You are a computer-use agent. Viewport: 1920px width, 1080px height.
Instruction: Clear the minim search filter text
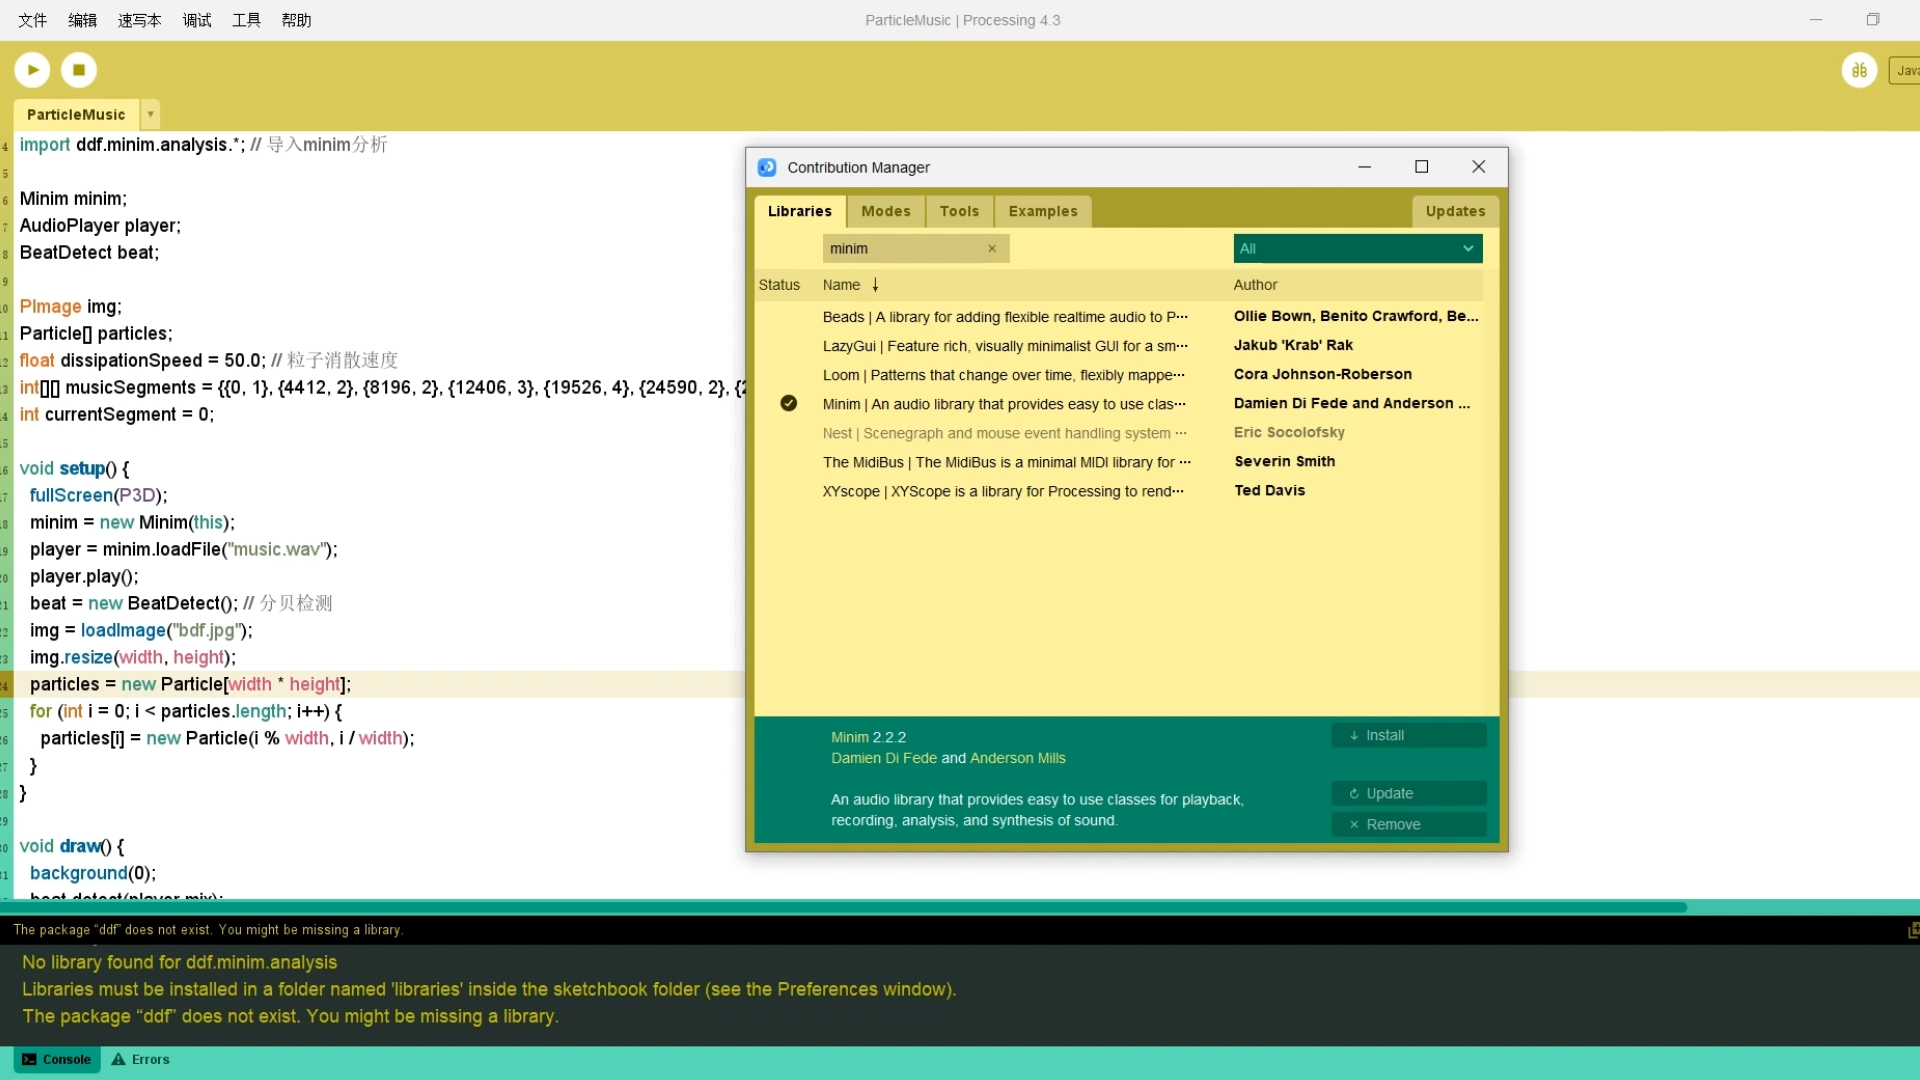pos(992,249)
